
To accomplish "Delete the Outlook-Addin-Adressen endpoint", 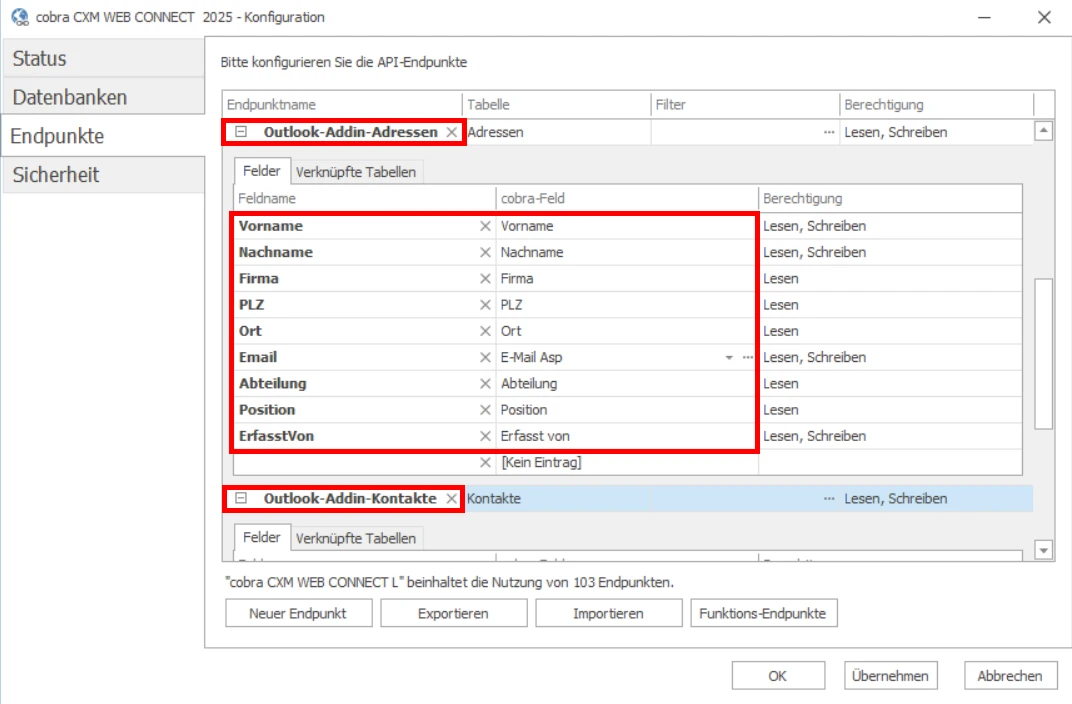I will (x=451, y=133).
